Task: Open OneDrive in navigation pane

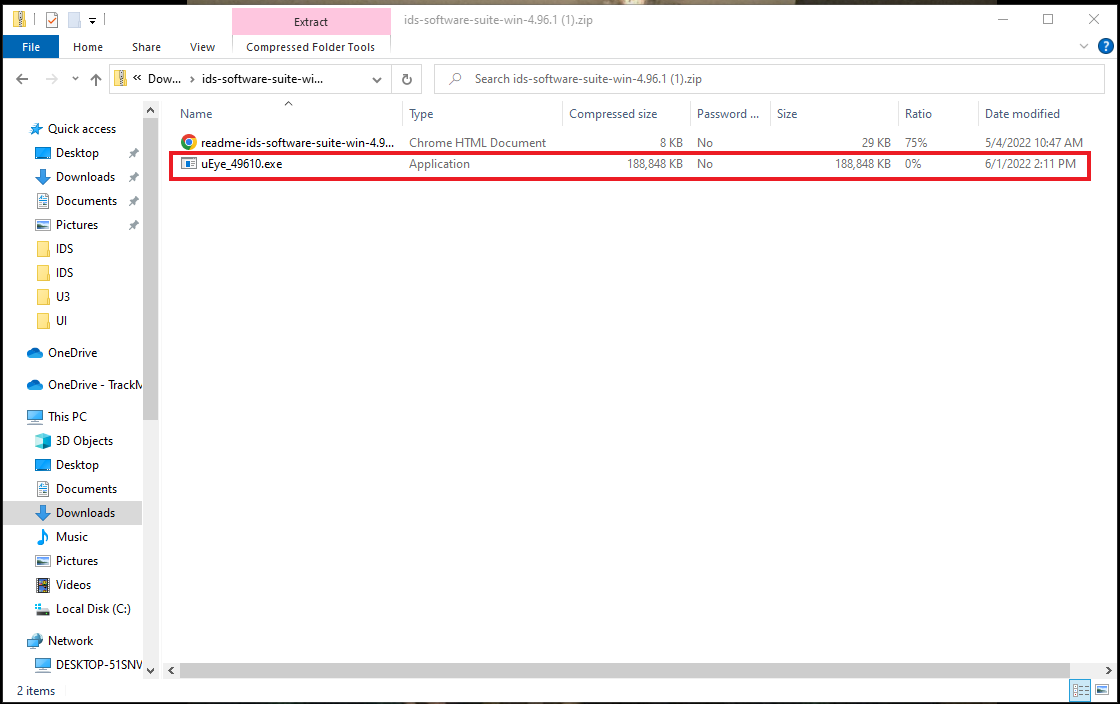Action: (x=72, y=353)
